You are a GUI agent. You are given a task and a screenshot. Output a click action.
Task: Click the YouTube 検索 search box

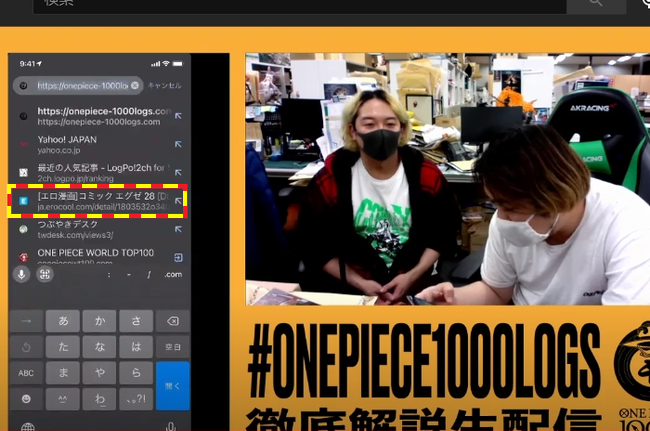tap(300, 6)
